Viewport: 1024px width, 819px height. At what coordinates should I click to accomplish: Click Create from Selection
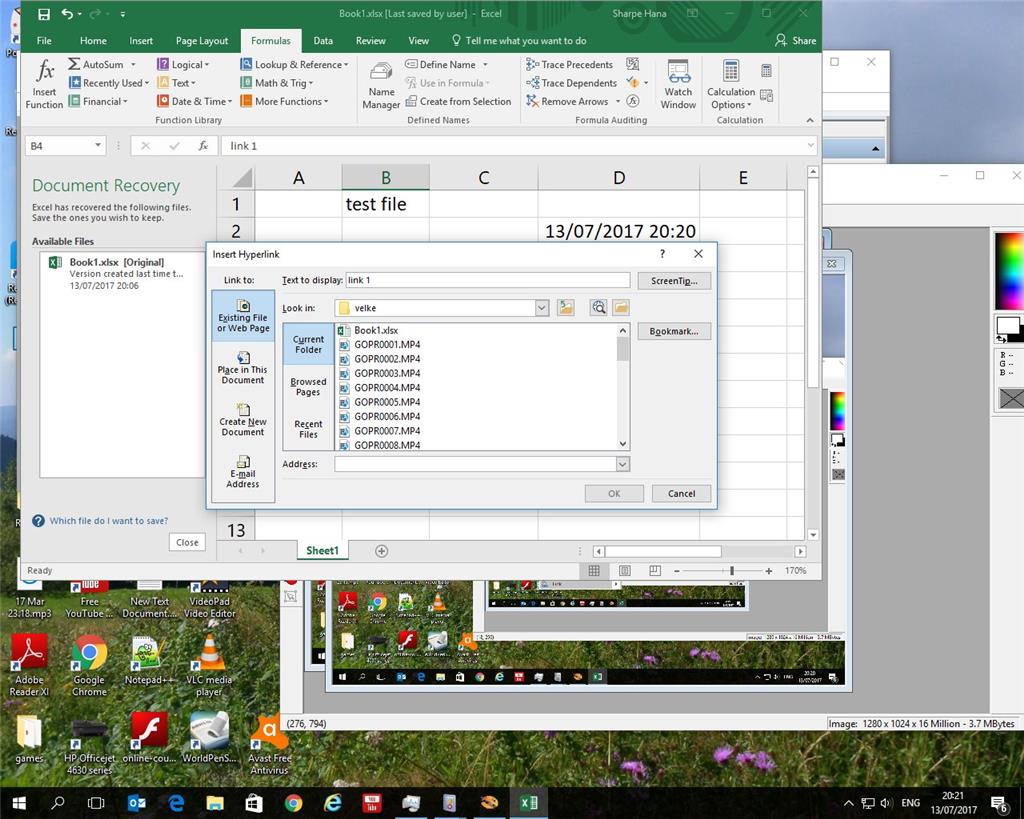tap(458, 101)
